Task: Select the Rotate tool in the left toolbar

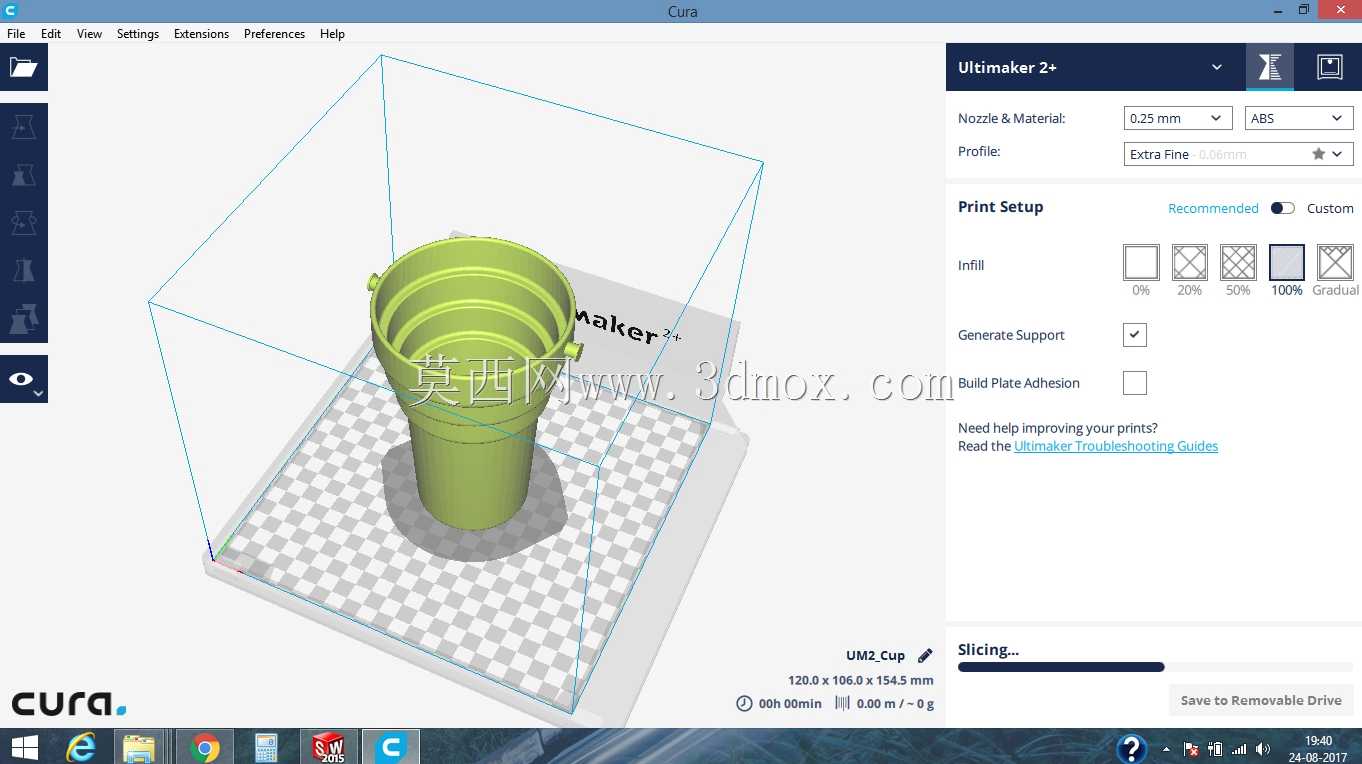Action: pyautogui.click(x=23, y=223)
